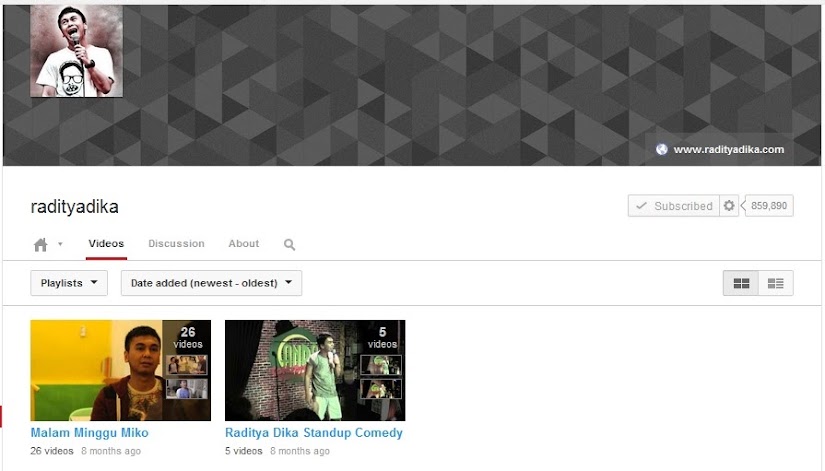Toggle the Subscribed button
This screenshot has width=825, height=471.
(x=673, y=206)
